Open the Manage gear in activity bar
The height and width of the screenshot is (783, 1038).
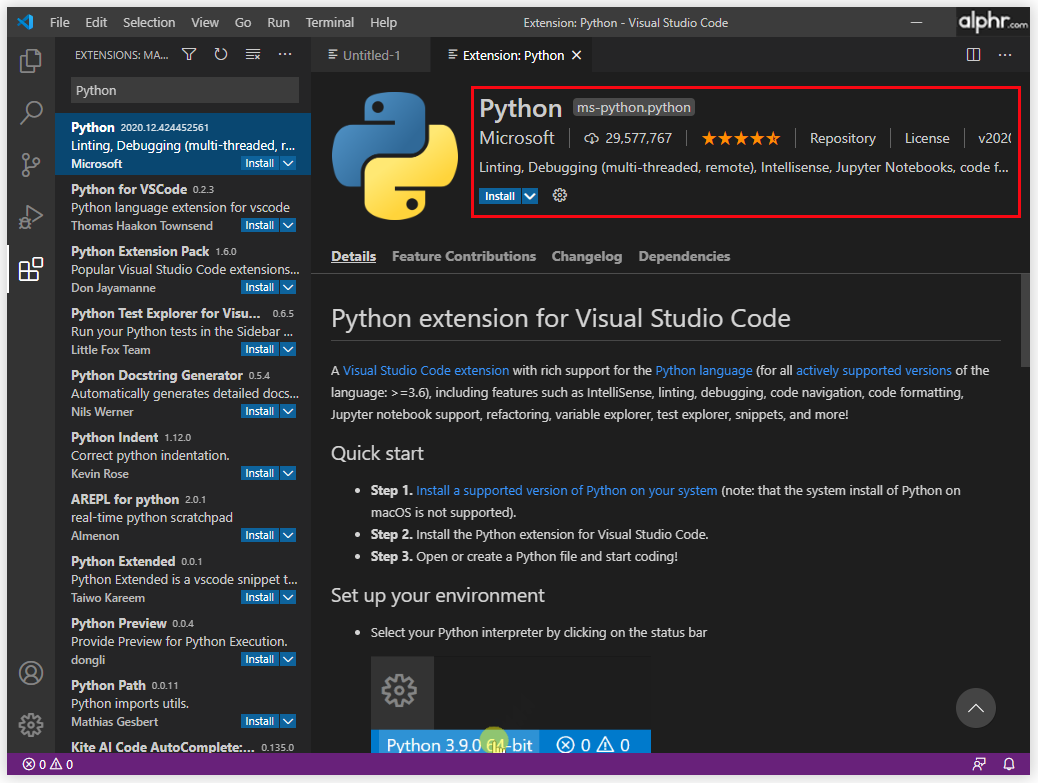point(30,725)
